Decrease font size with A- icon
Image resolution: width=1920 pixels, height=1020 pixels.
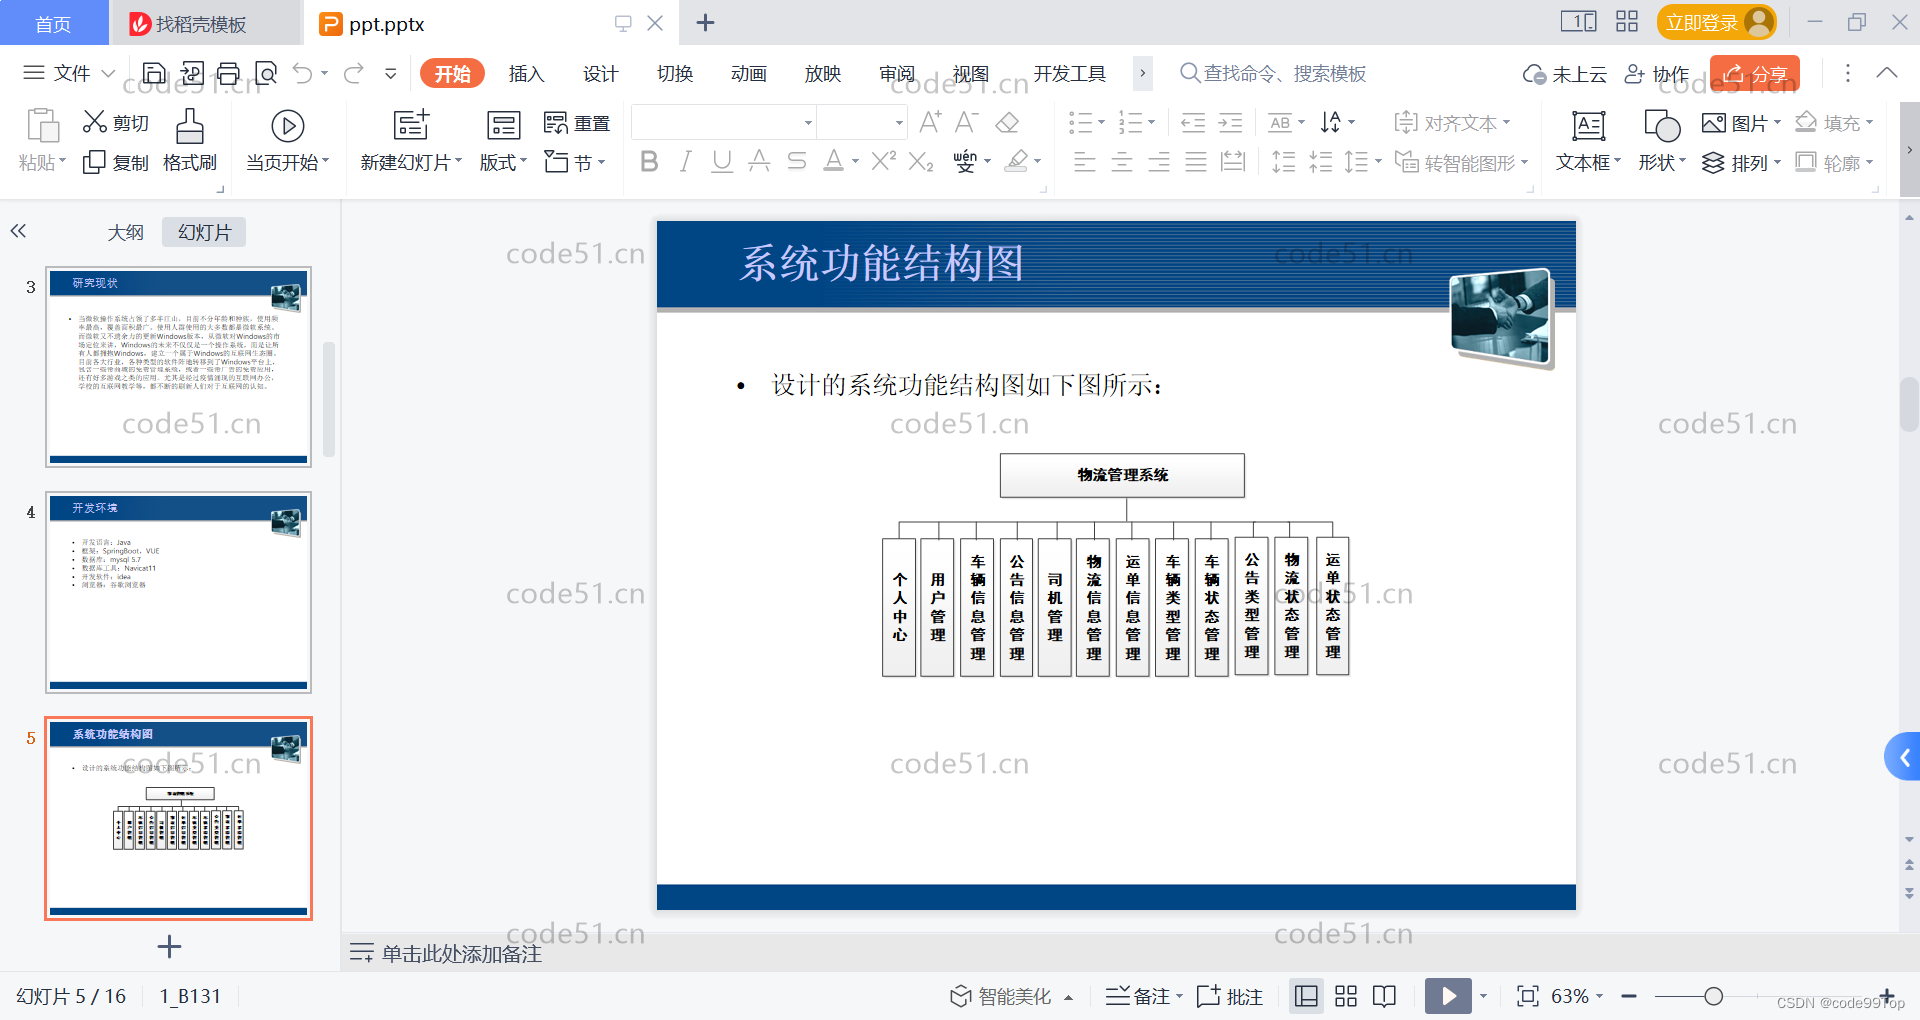pyautogui.click(x=967, y=122)
